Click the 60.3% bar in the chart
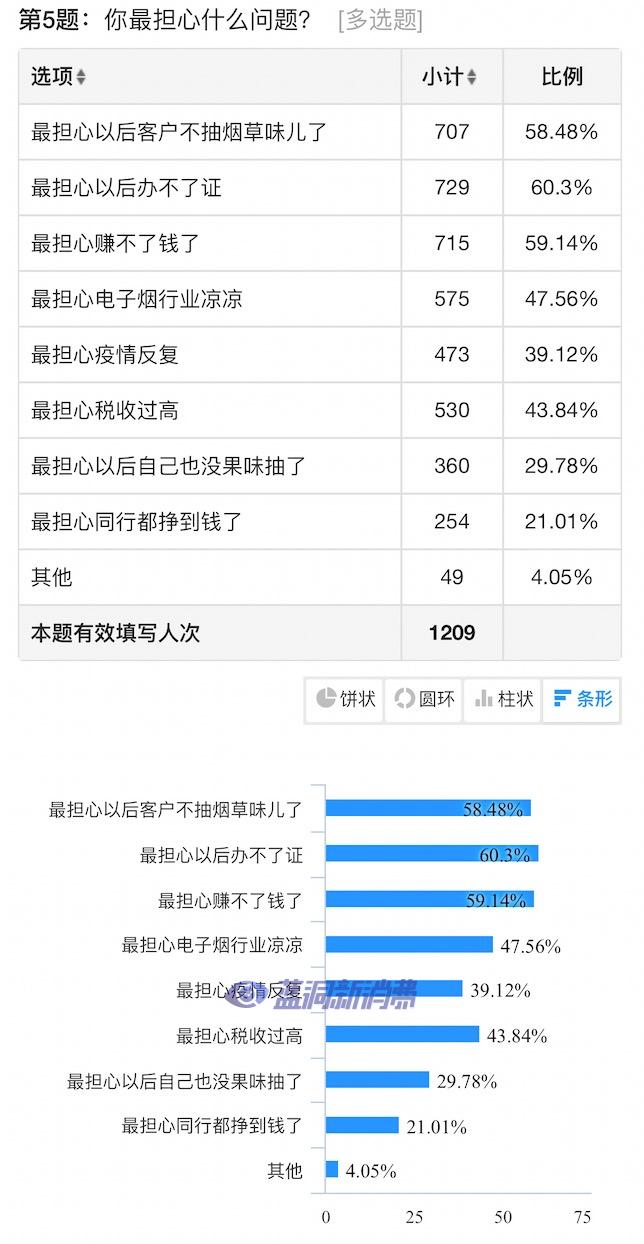Screen dimensions: 644x1244 point(430,855)
